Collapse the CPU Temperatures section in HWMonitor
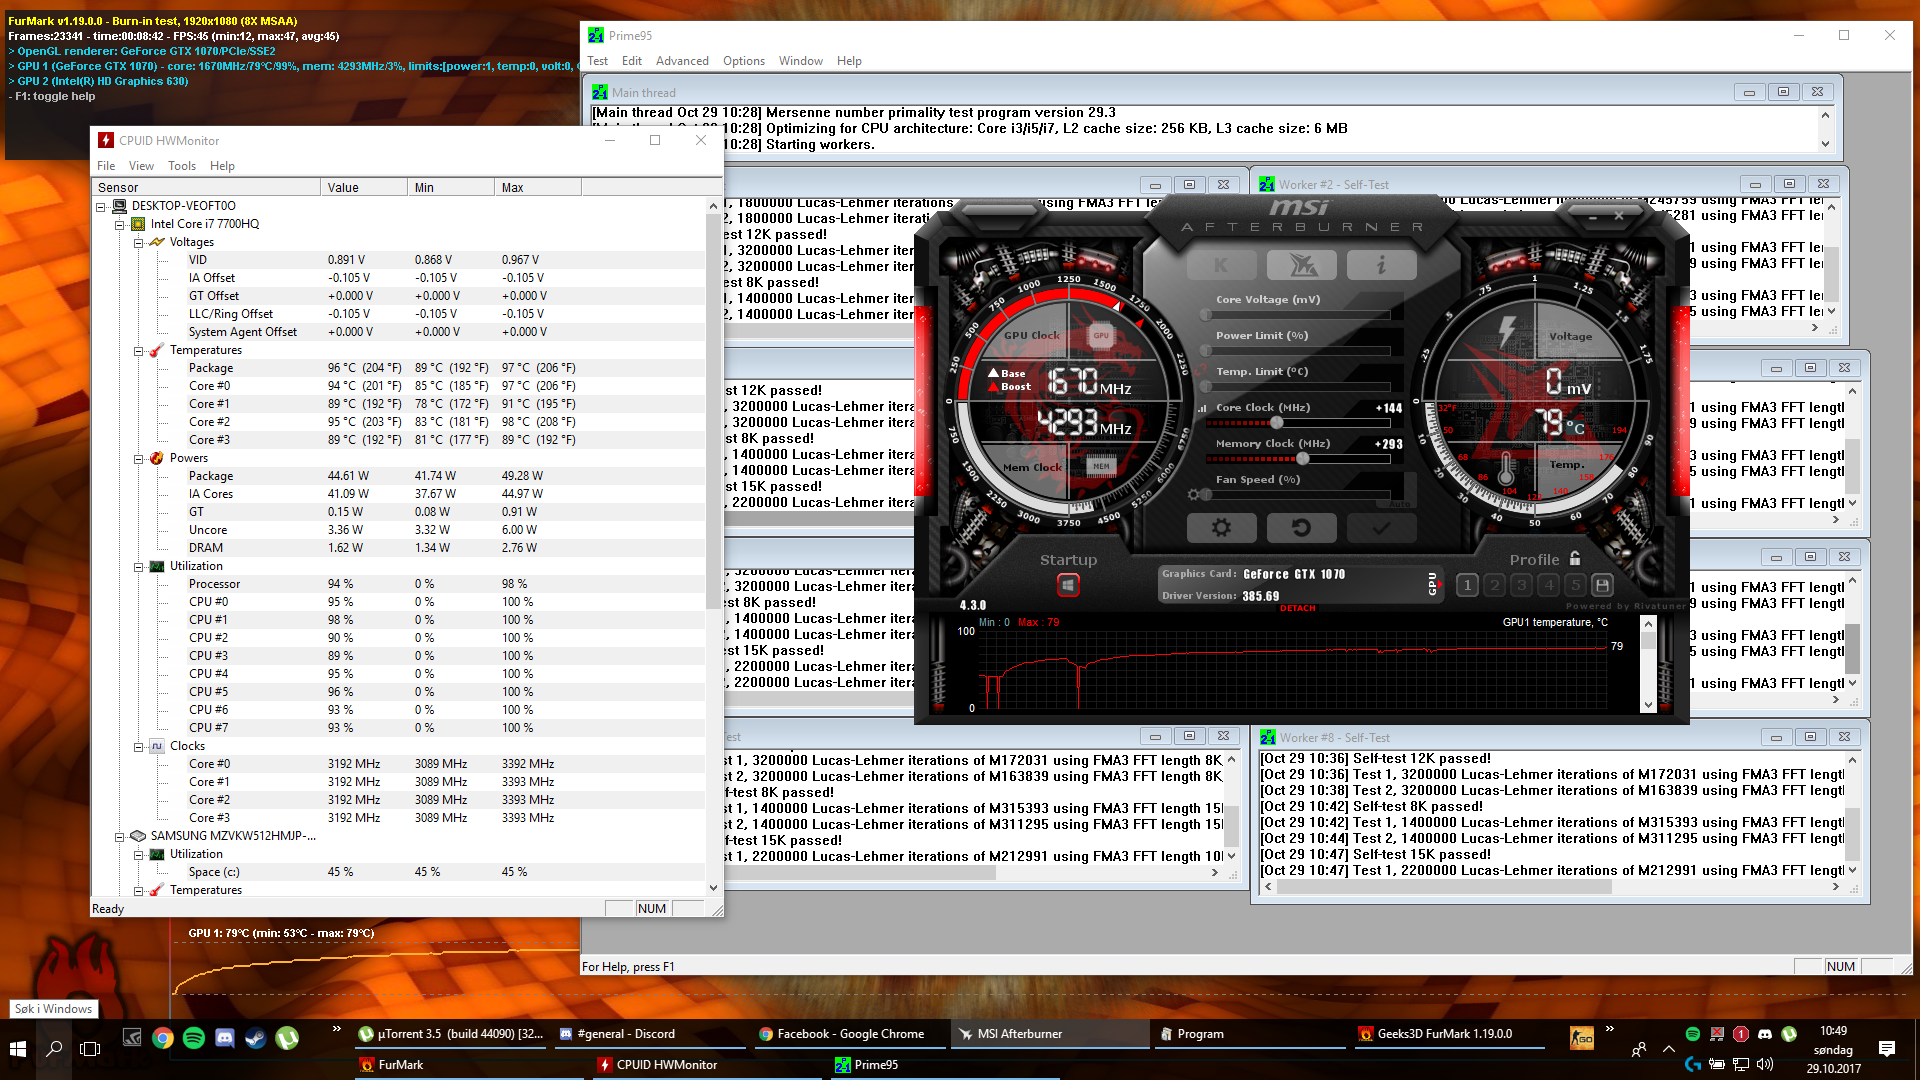The image size is (1920, 1080). pos(139,350)
